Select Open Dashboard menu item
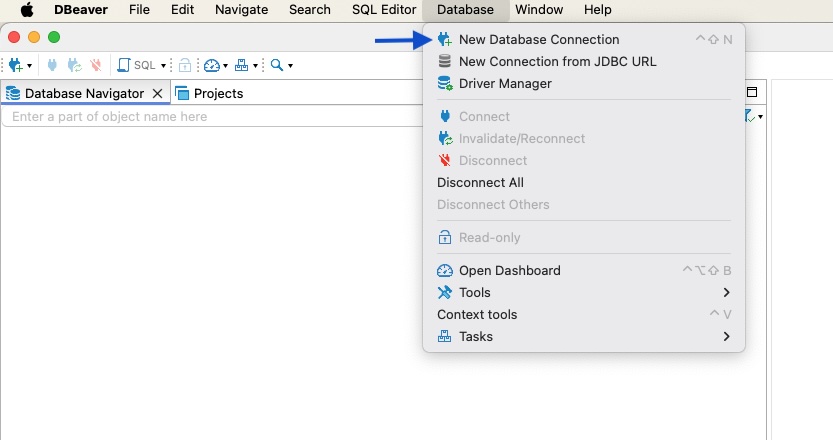The height and width of the screenshot is (440, 833). click(x=584, y=270)
